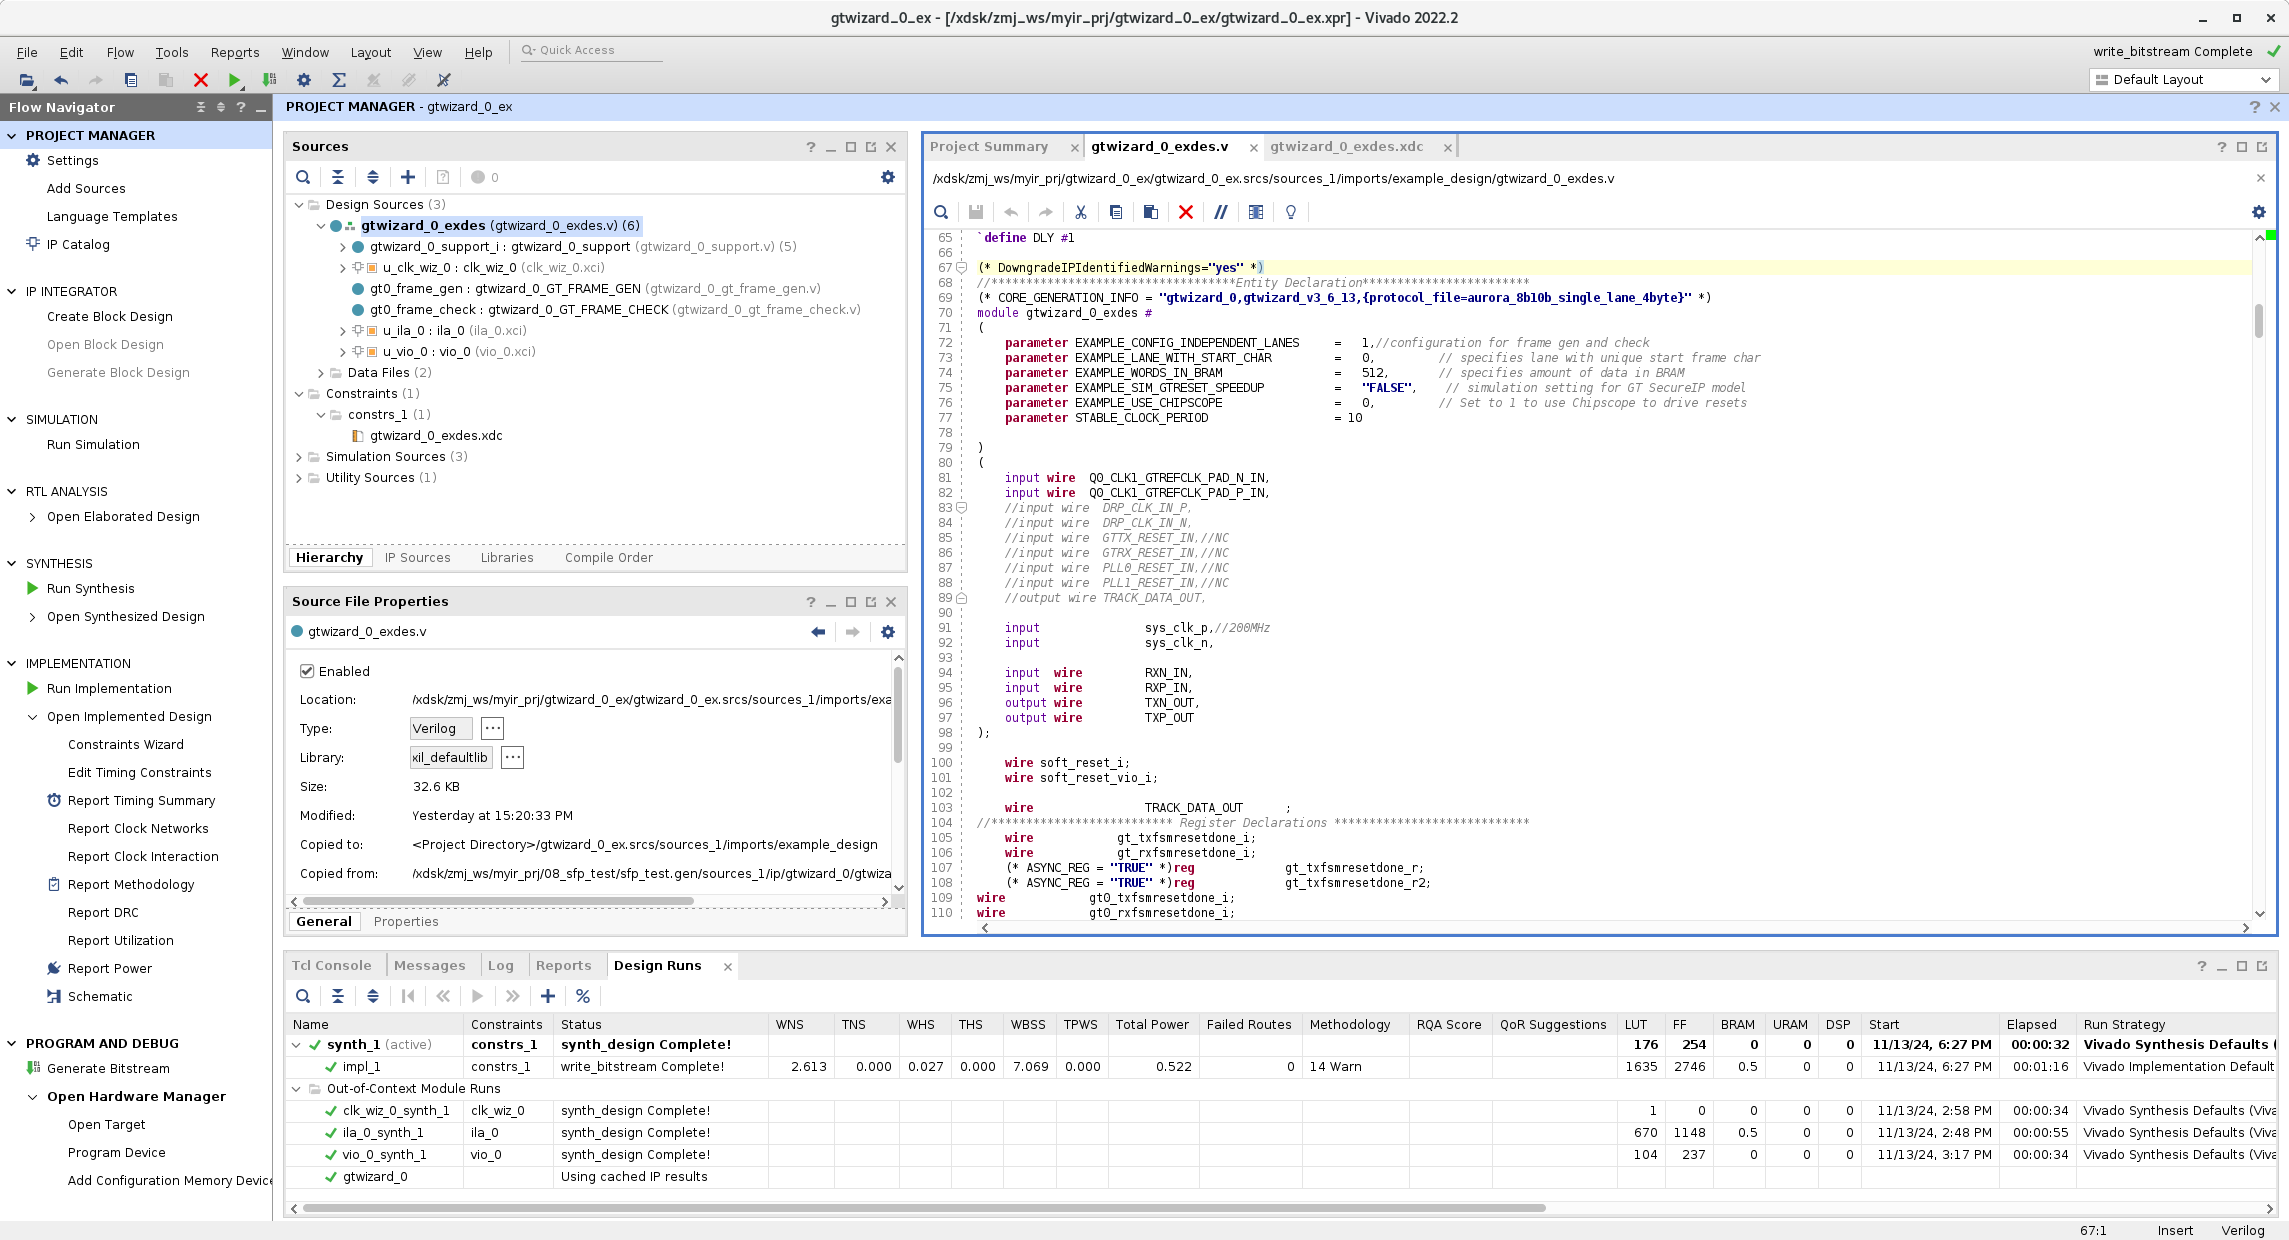
Task: Click the red X cancel icon in main toolbar
Action: pos(200,80)
